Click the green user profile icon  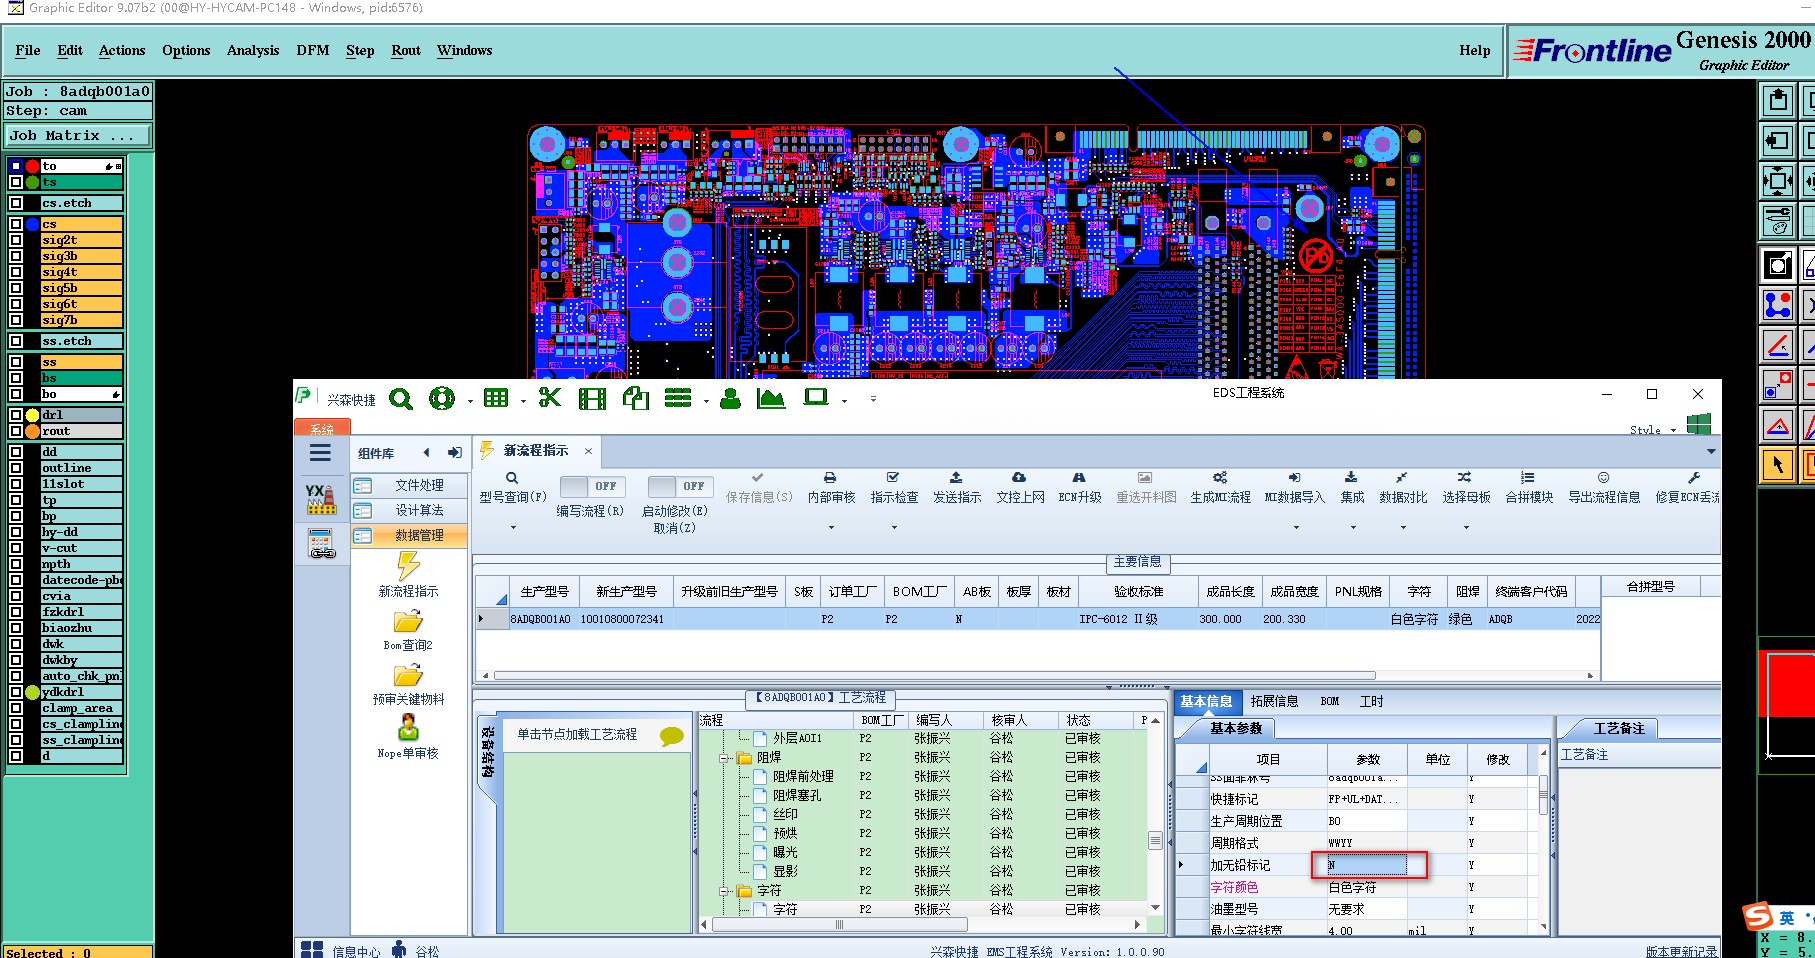(x=730, y=399)
